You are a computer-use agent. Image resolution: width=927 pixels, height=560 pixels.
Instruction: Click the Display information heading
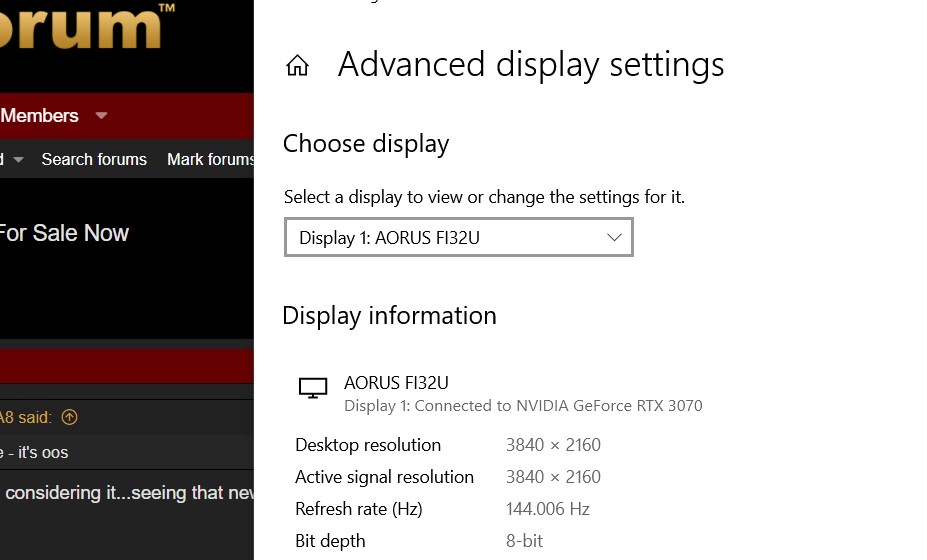coord(390,316)
